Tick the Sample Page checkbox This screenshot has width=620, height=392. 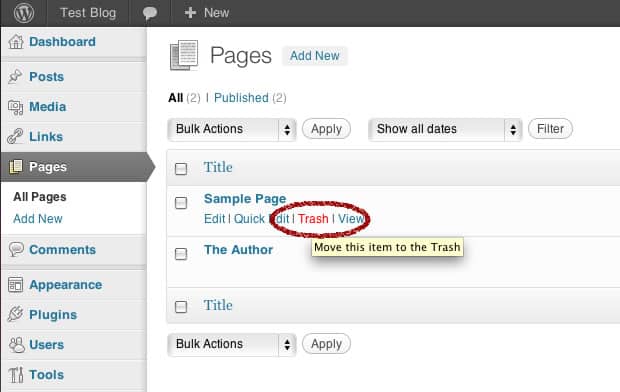[181, 203]
